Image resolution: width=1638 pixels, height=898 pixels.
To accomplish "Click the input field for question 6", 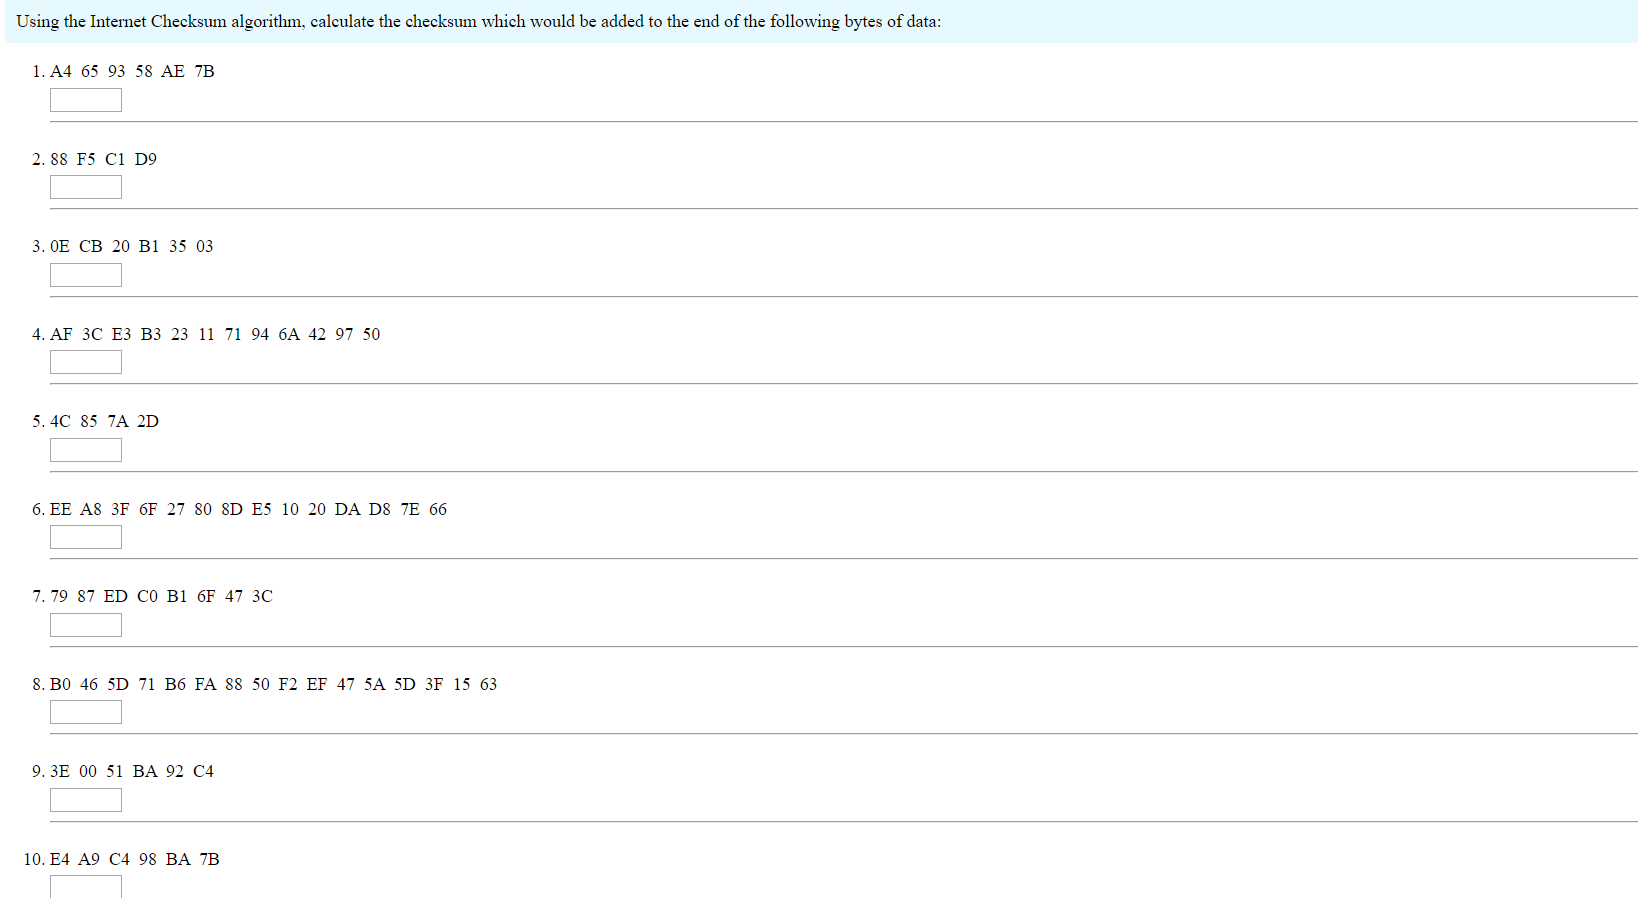I will [x=86, y=537].
